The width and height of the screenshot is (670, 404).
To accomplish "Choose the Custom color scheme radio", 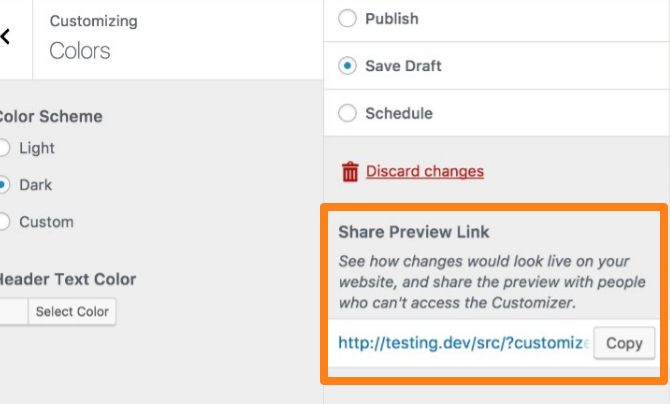I will click(x=3, y=221).
